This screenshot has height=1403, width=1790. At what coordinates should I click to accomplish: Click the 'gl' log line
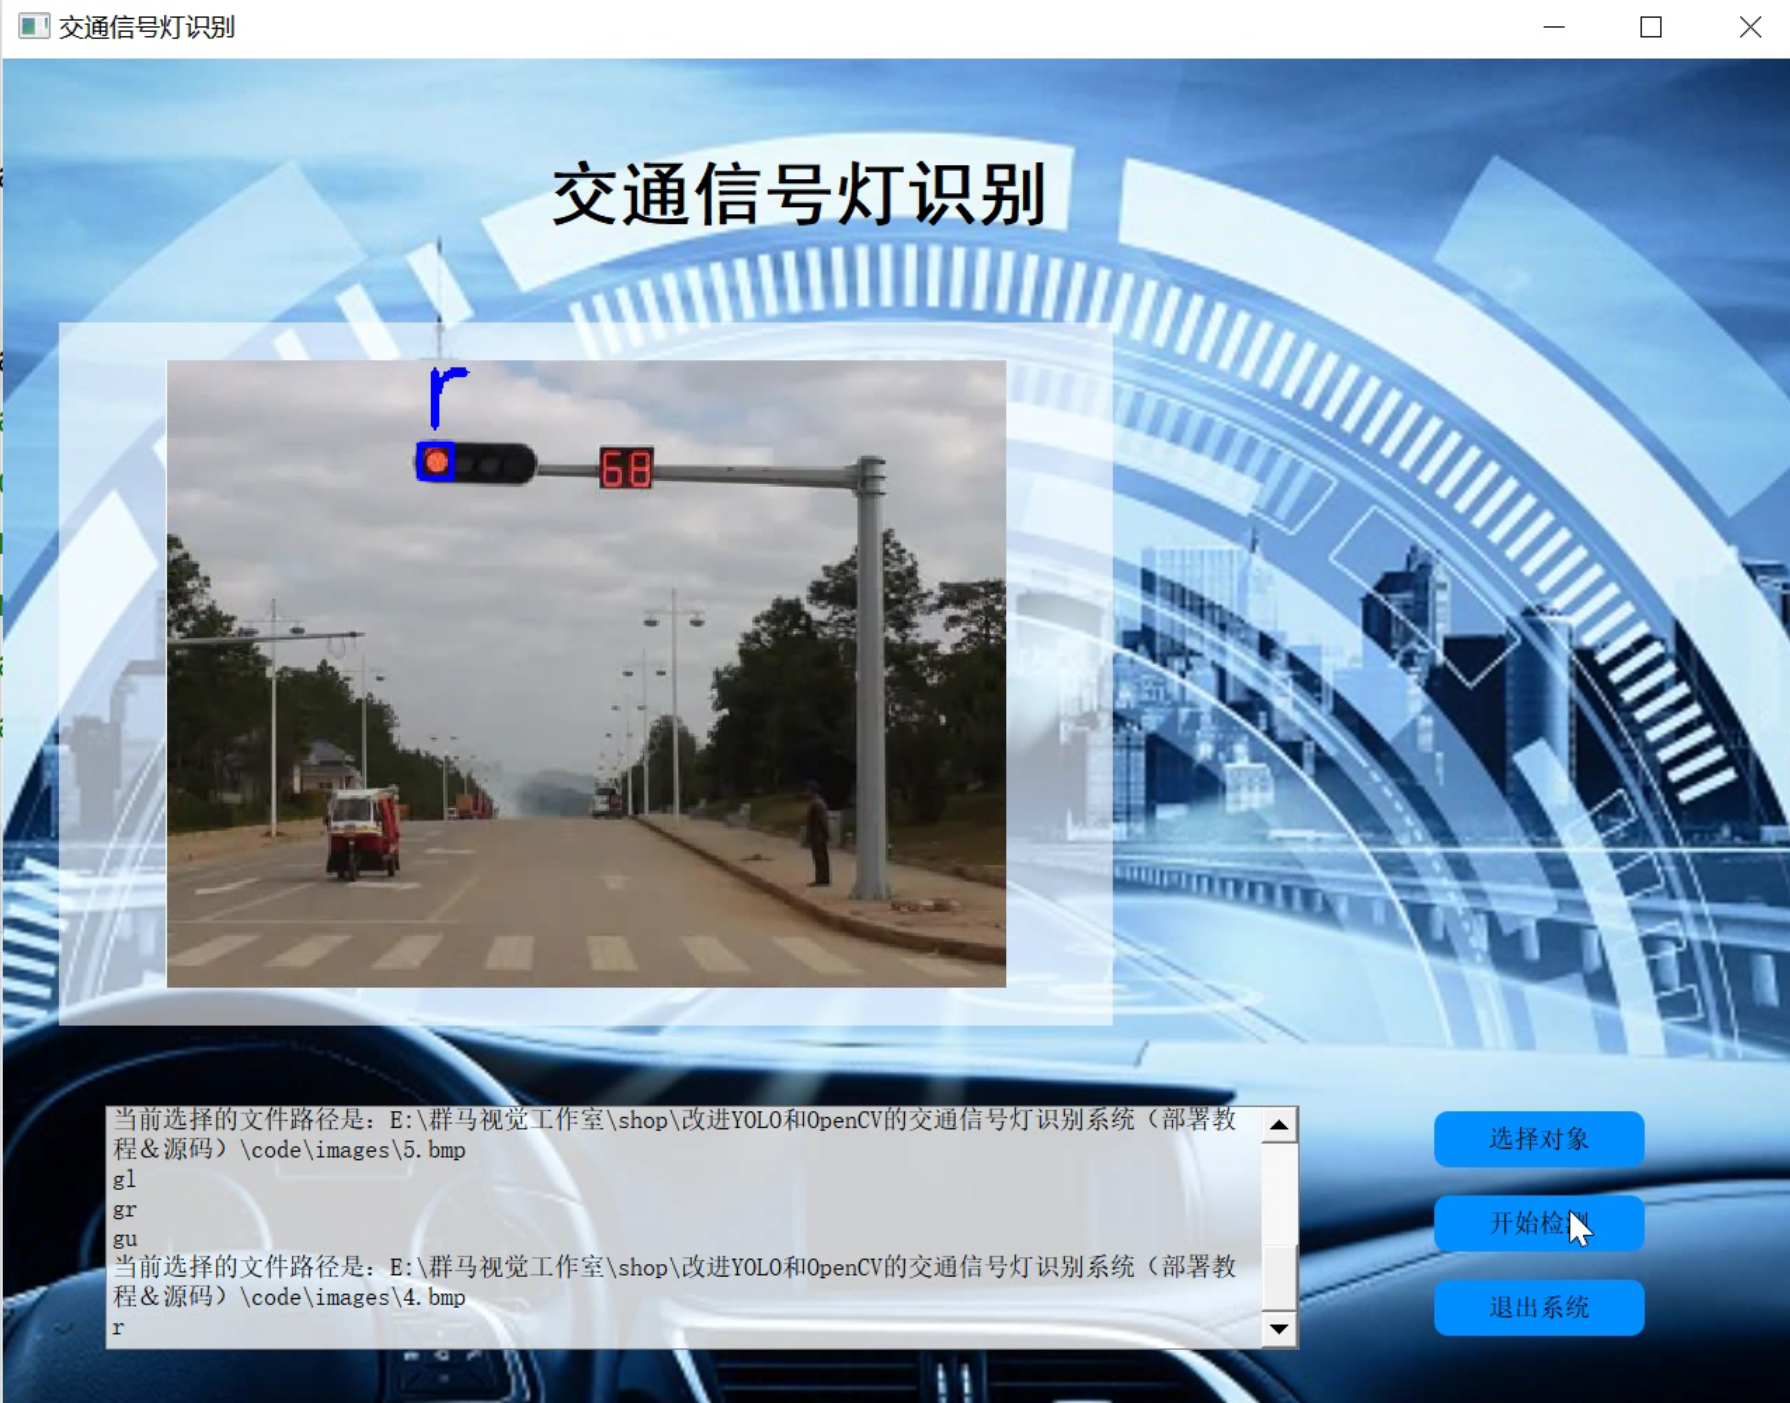pos(124,1180)
